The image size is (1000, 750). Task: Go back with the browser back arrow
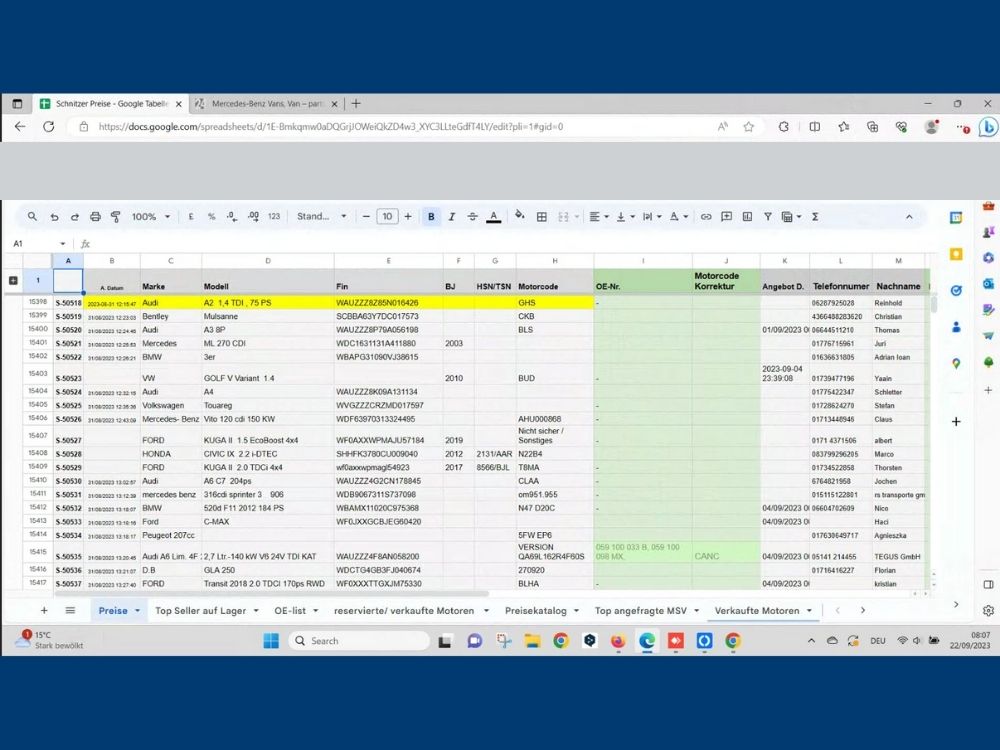(x=20, y=126)
